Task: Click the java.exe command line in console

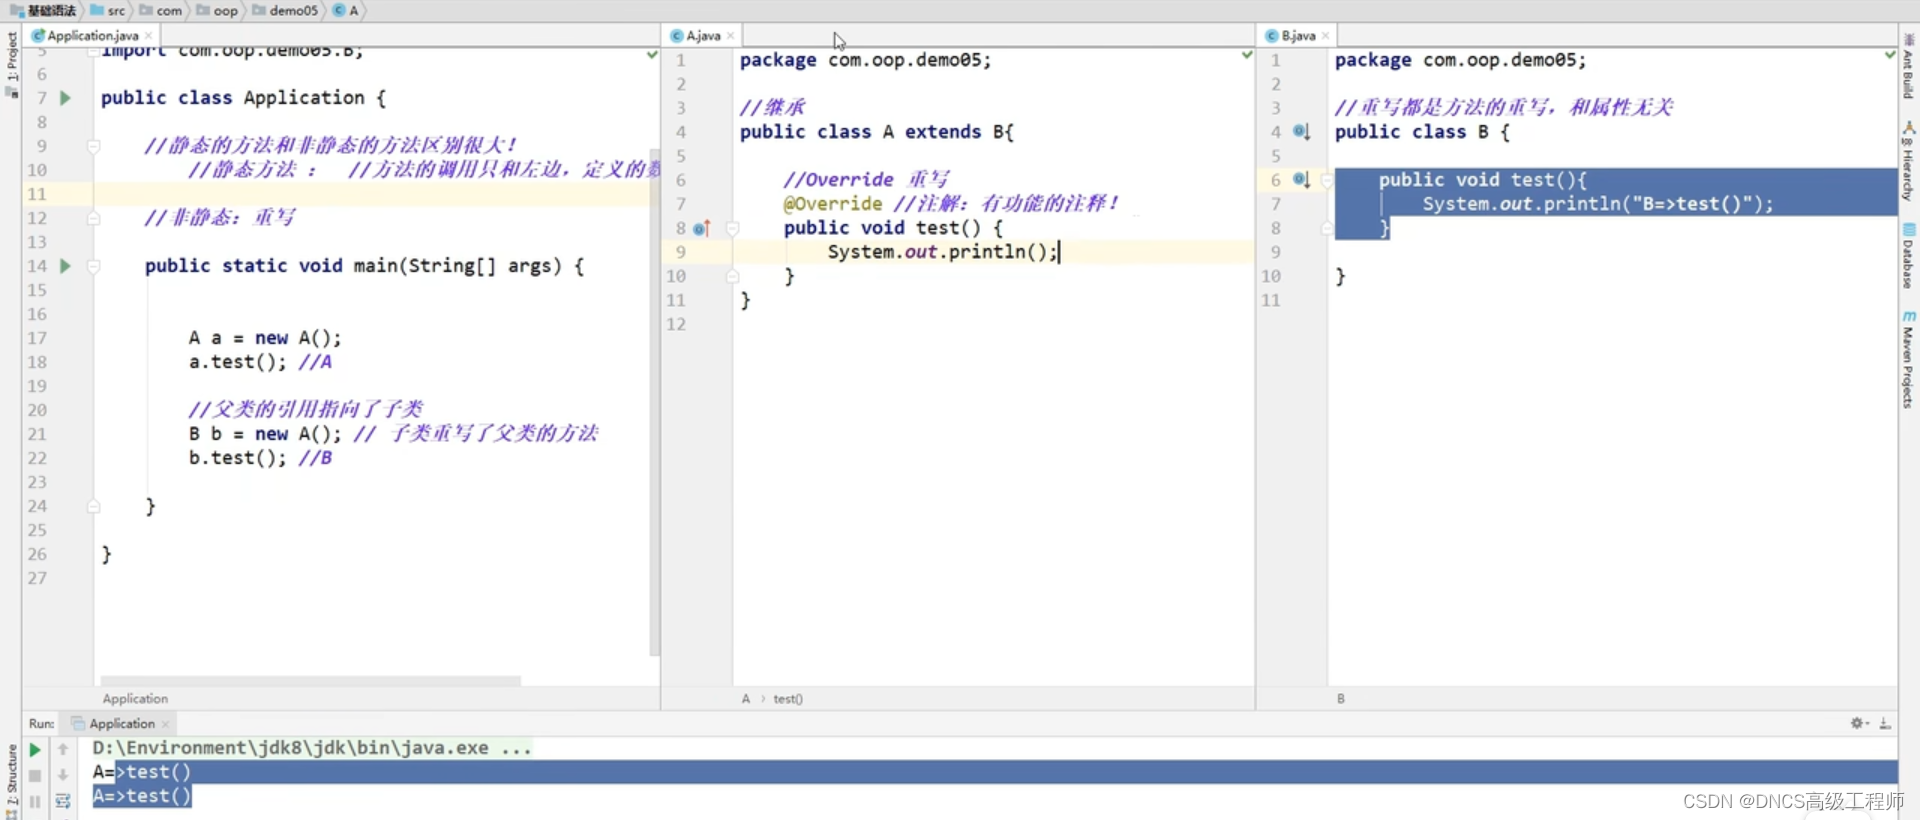Action: click(312, 748)
